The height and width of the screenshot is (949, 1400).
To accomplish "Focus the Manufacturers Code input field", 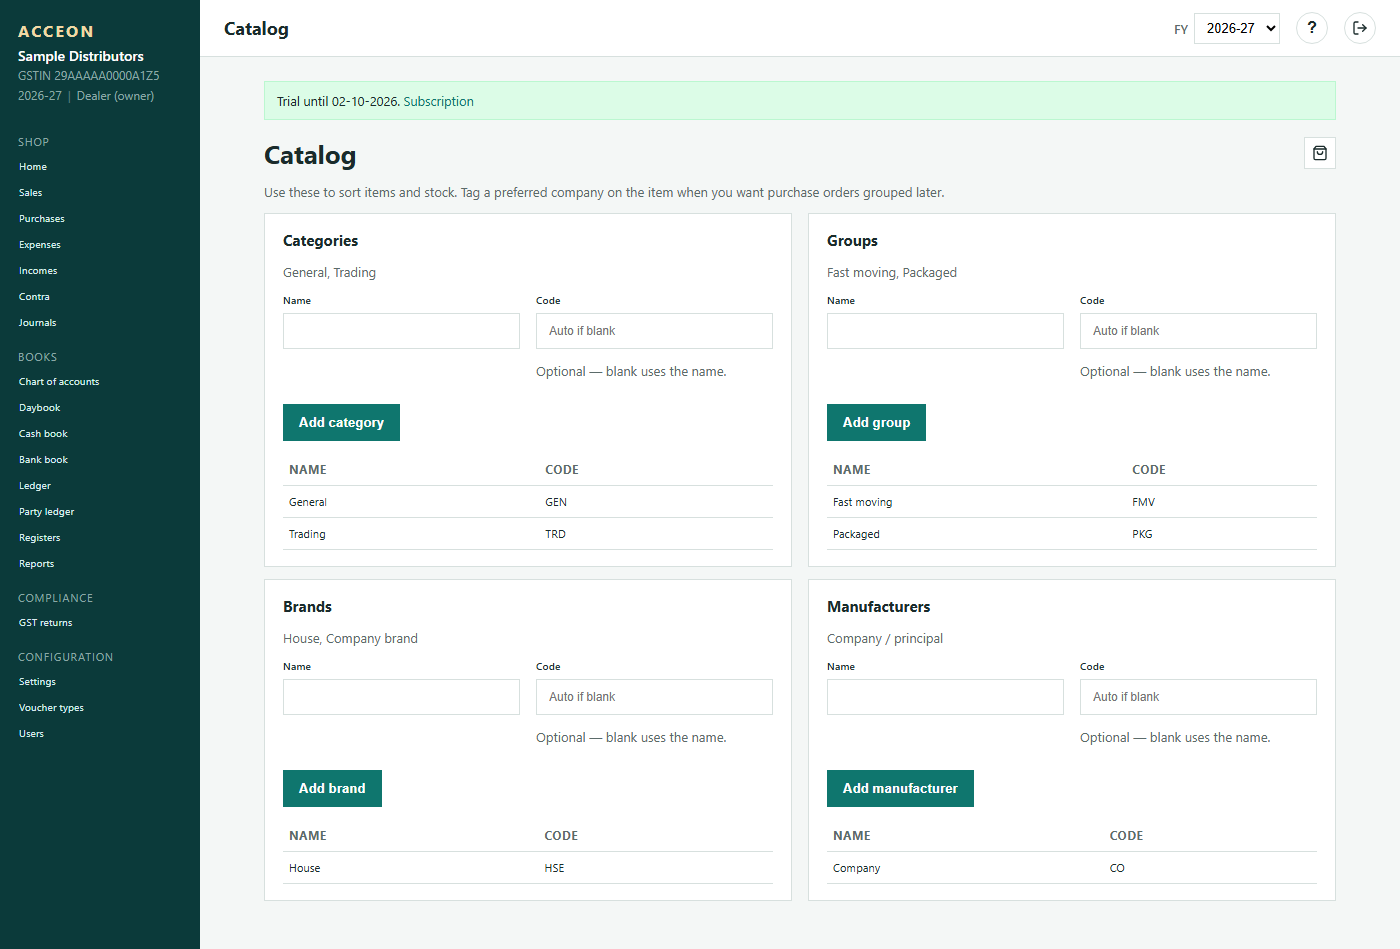I will coord(1198,697).
